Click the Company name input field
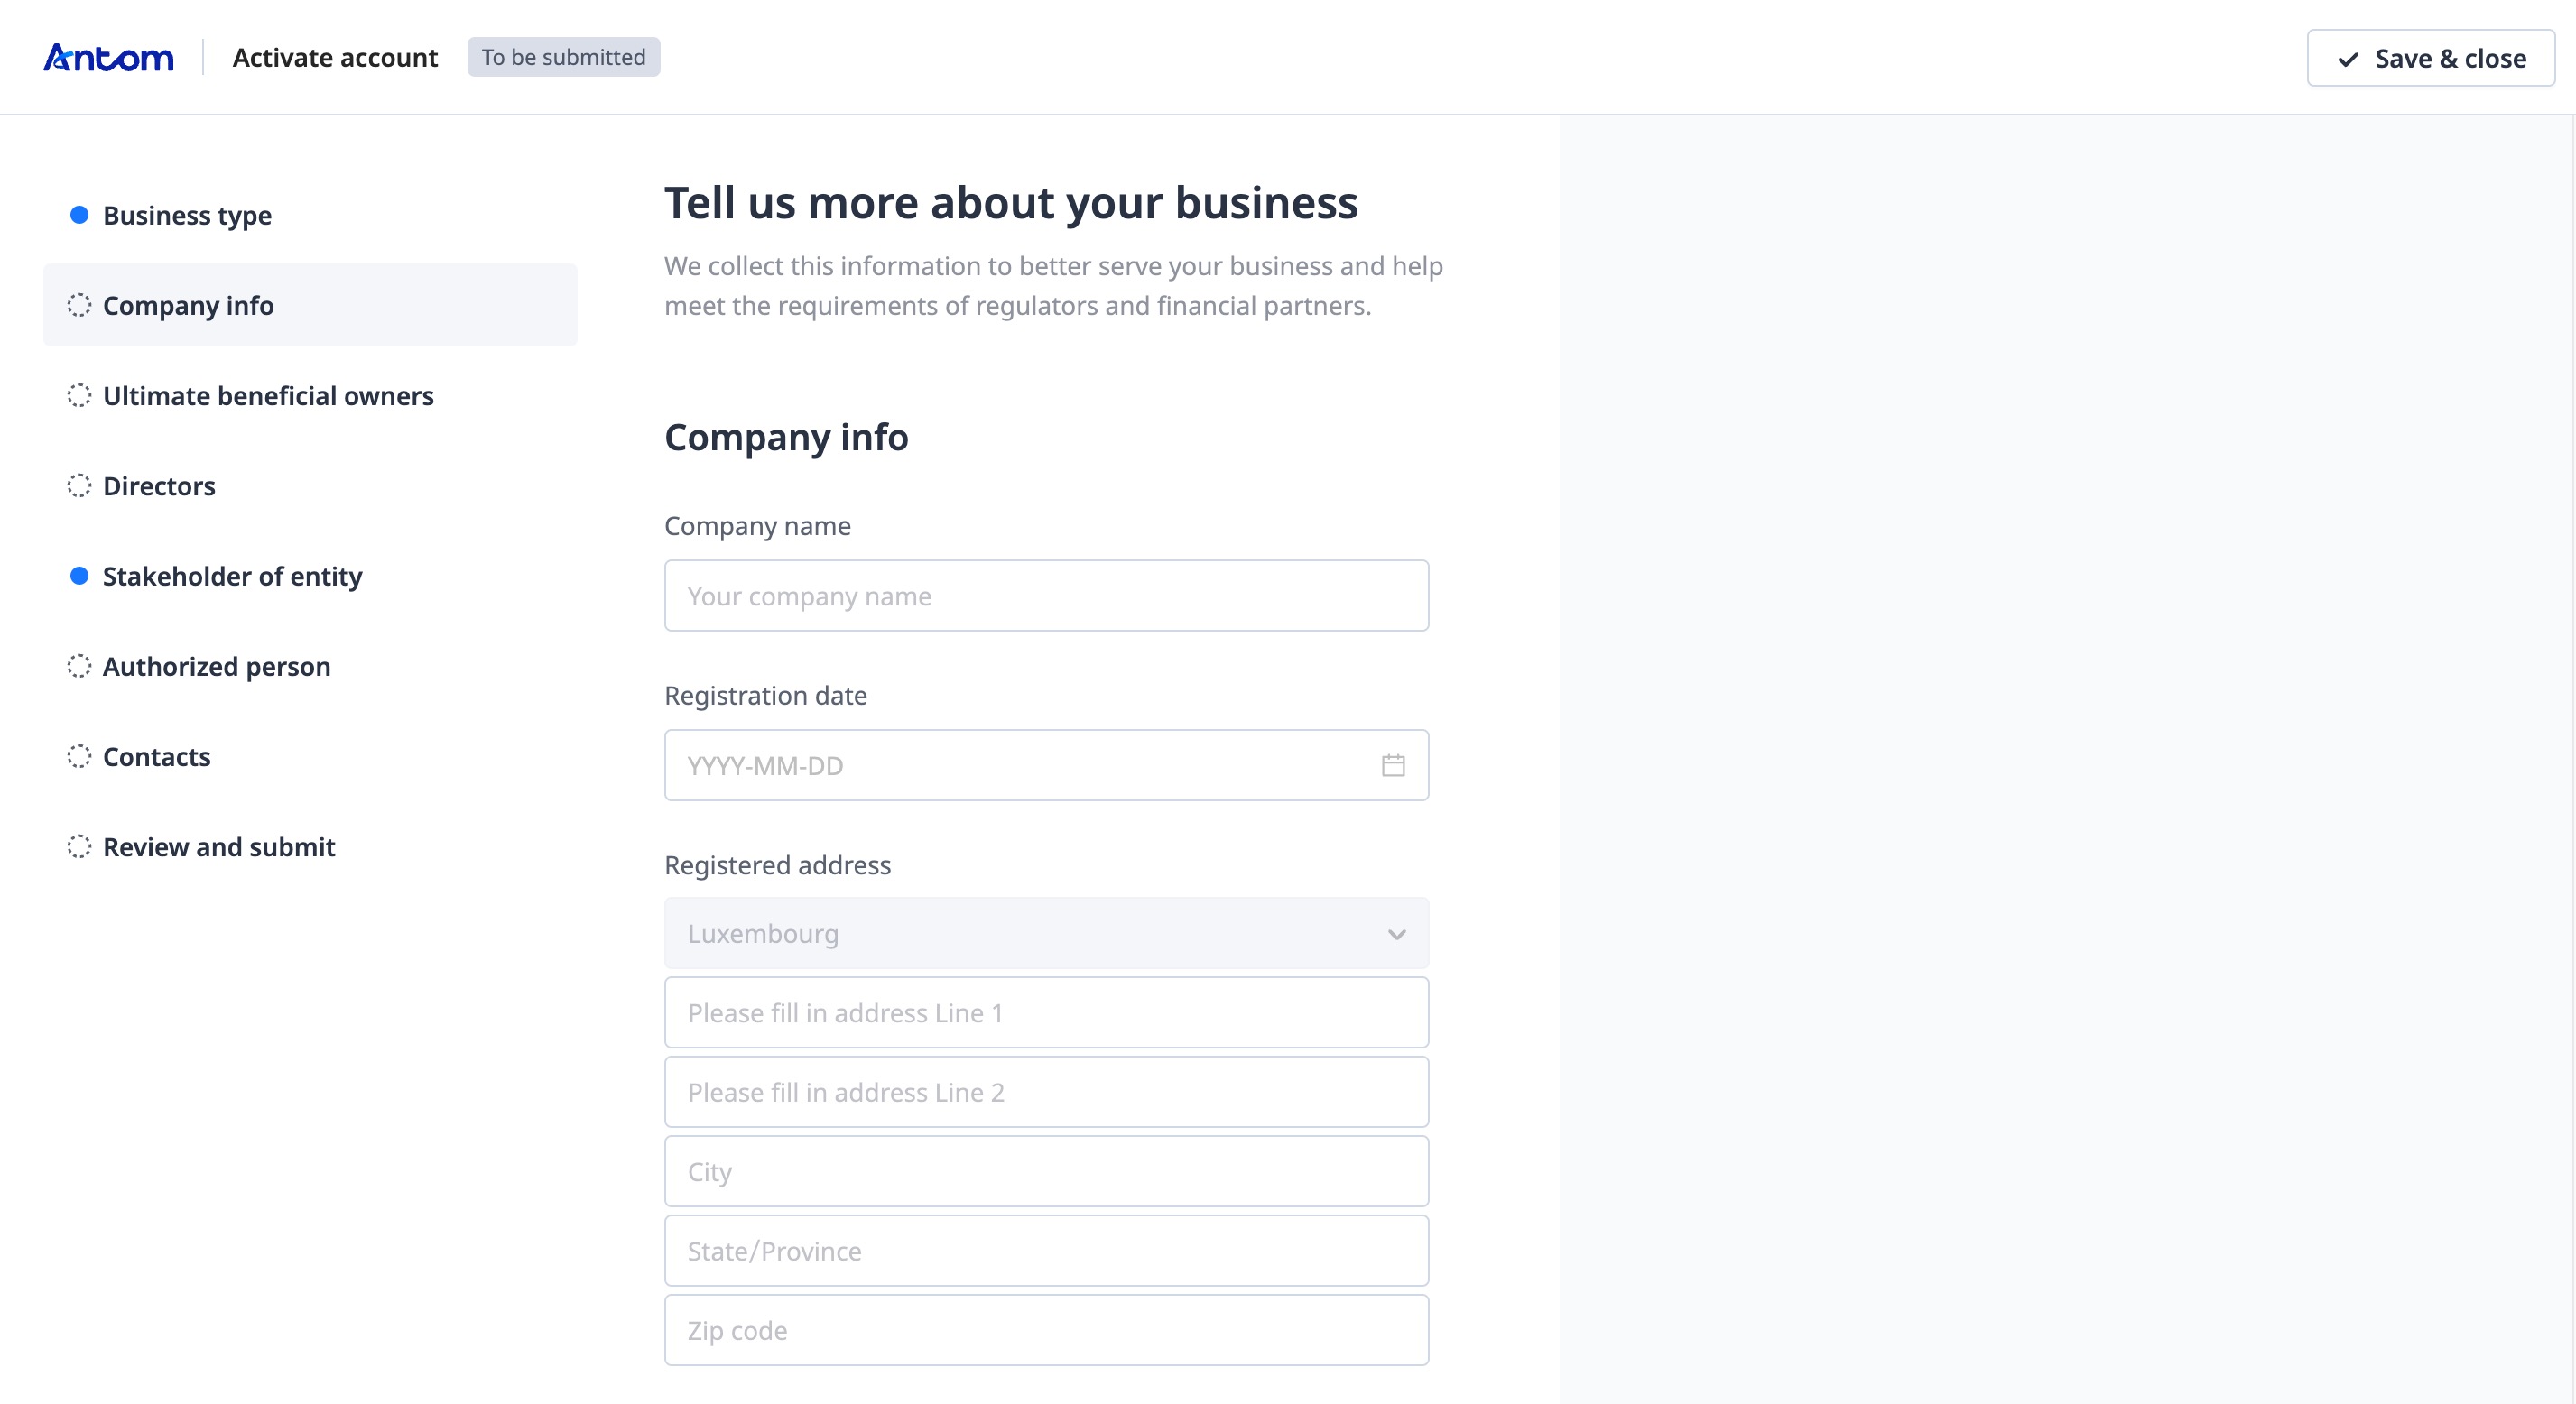2576x1404 pixels. click(1046, 595)
